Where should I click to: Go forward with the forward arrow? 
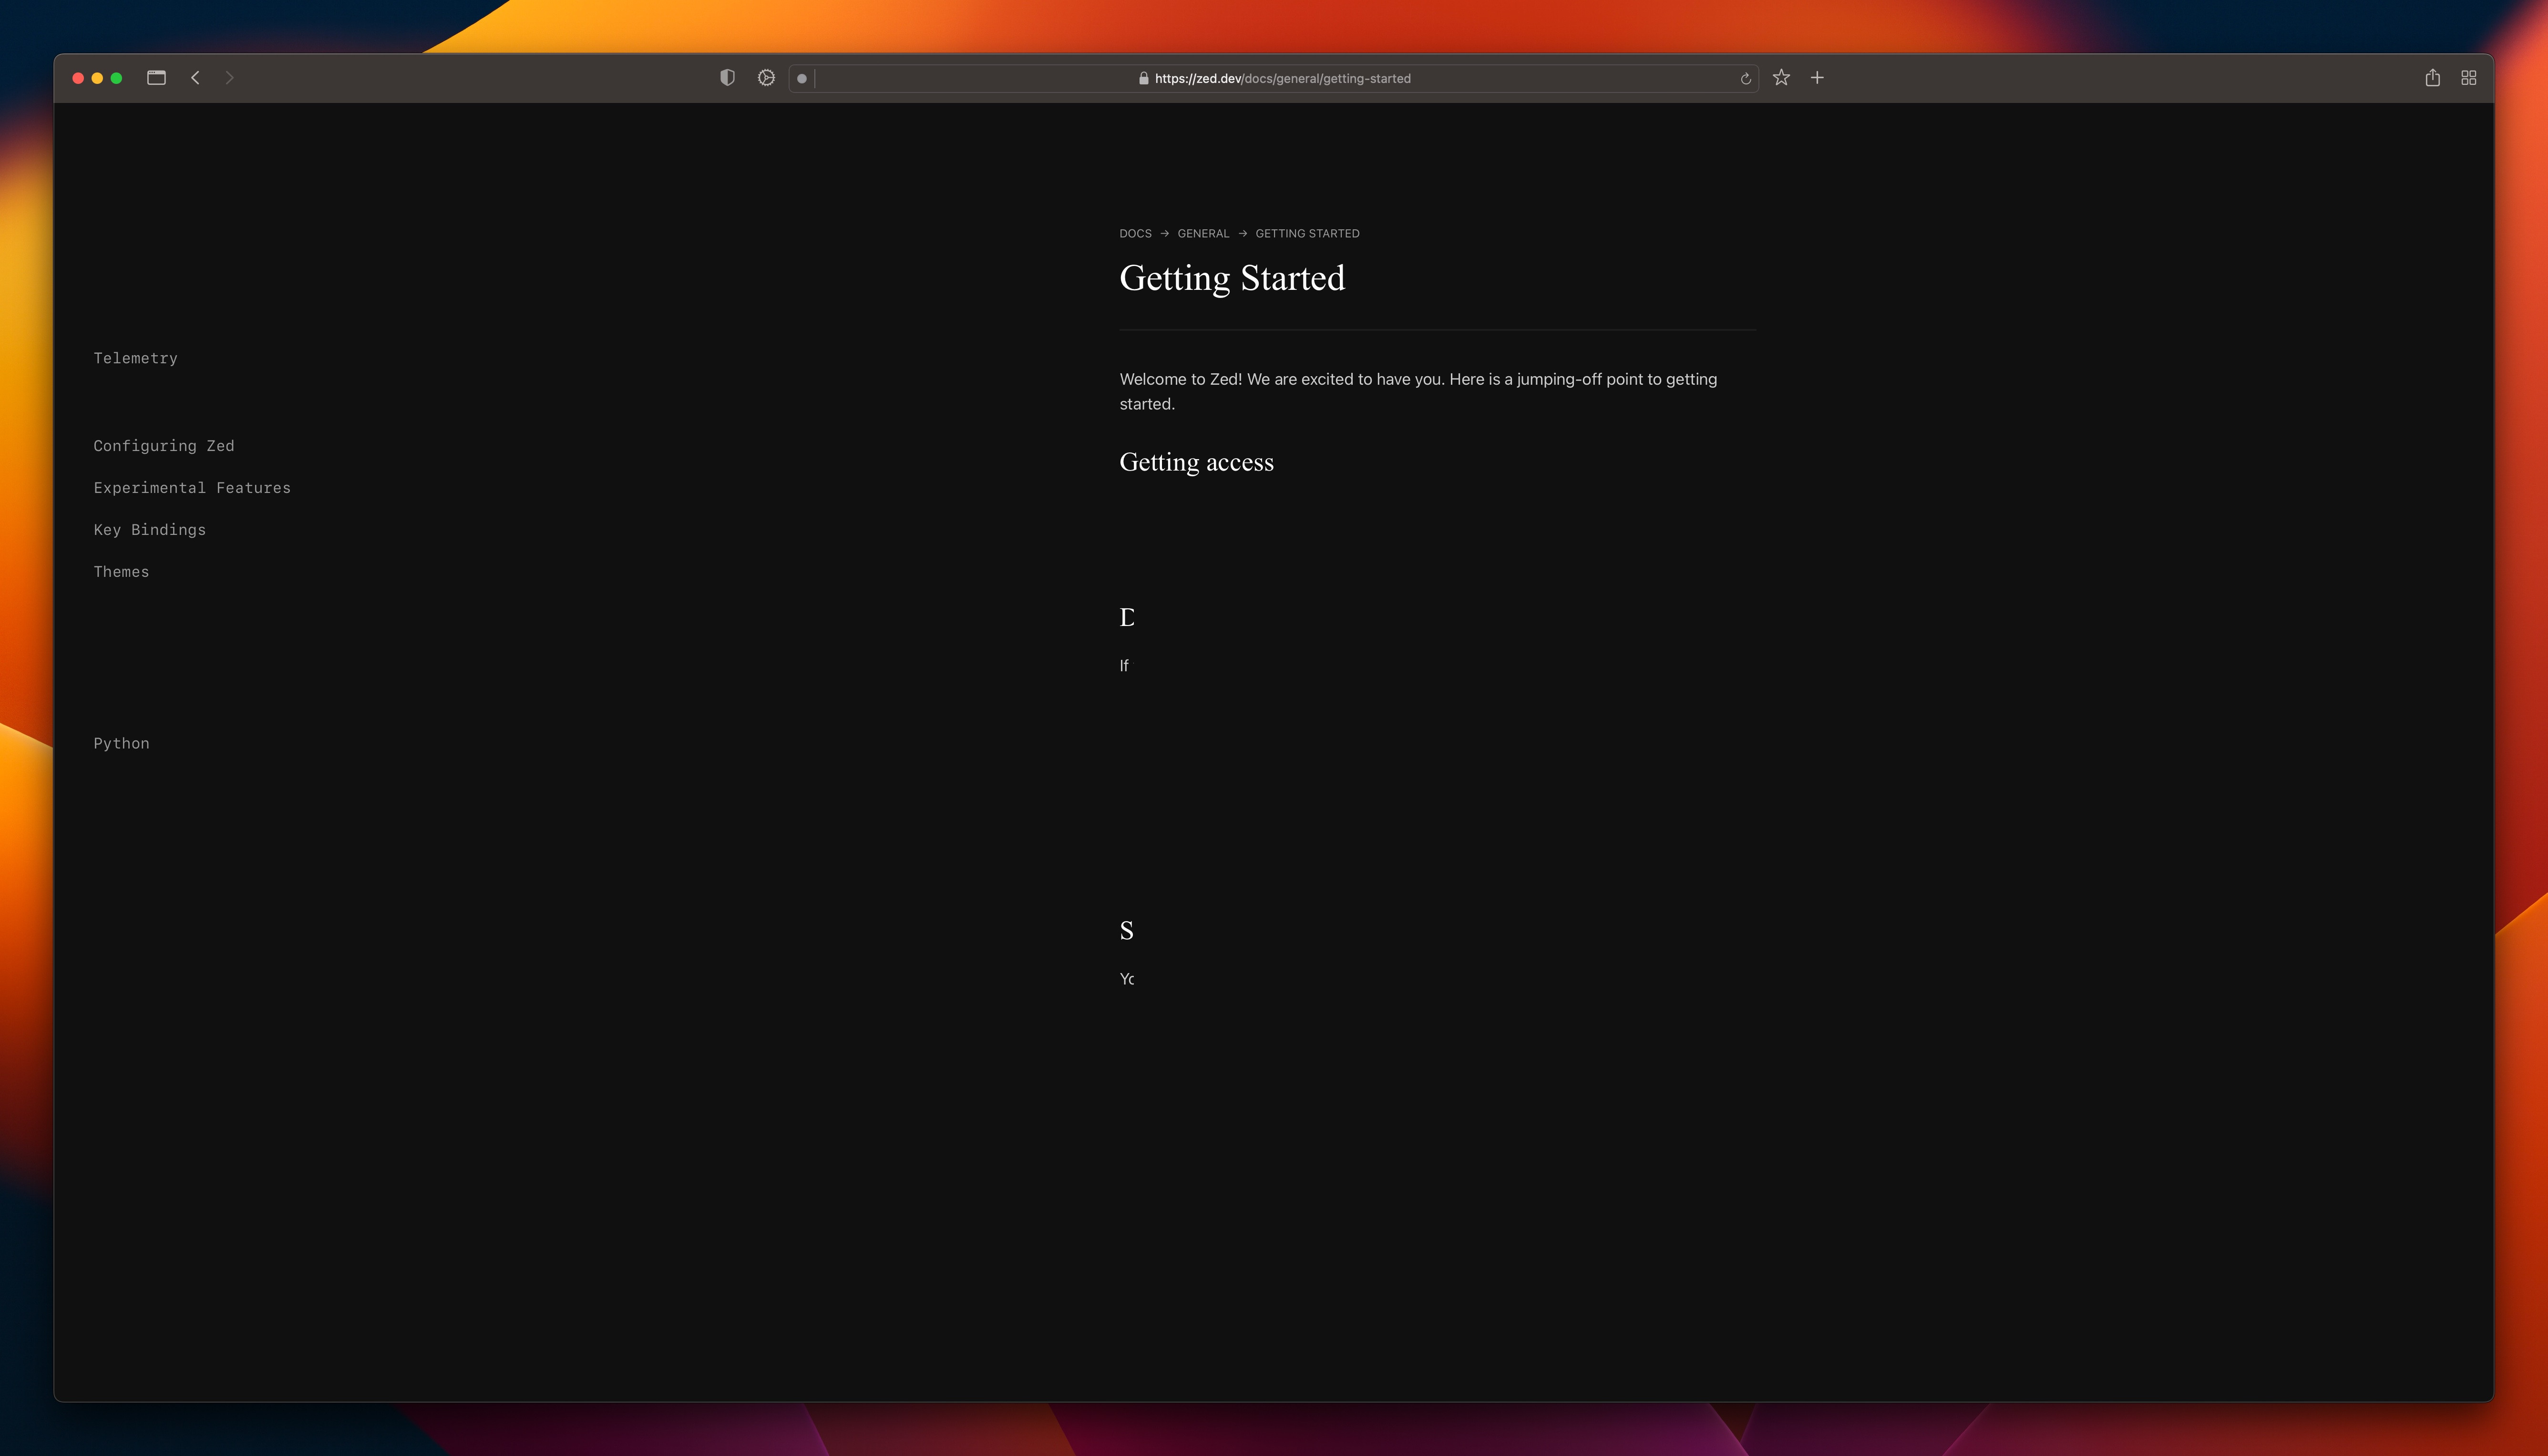point(230,78)
